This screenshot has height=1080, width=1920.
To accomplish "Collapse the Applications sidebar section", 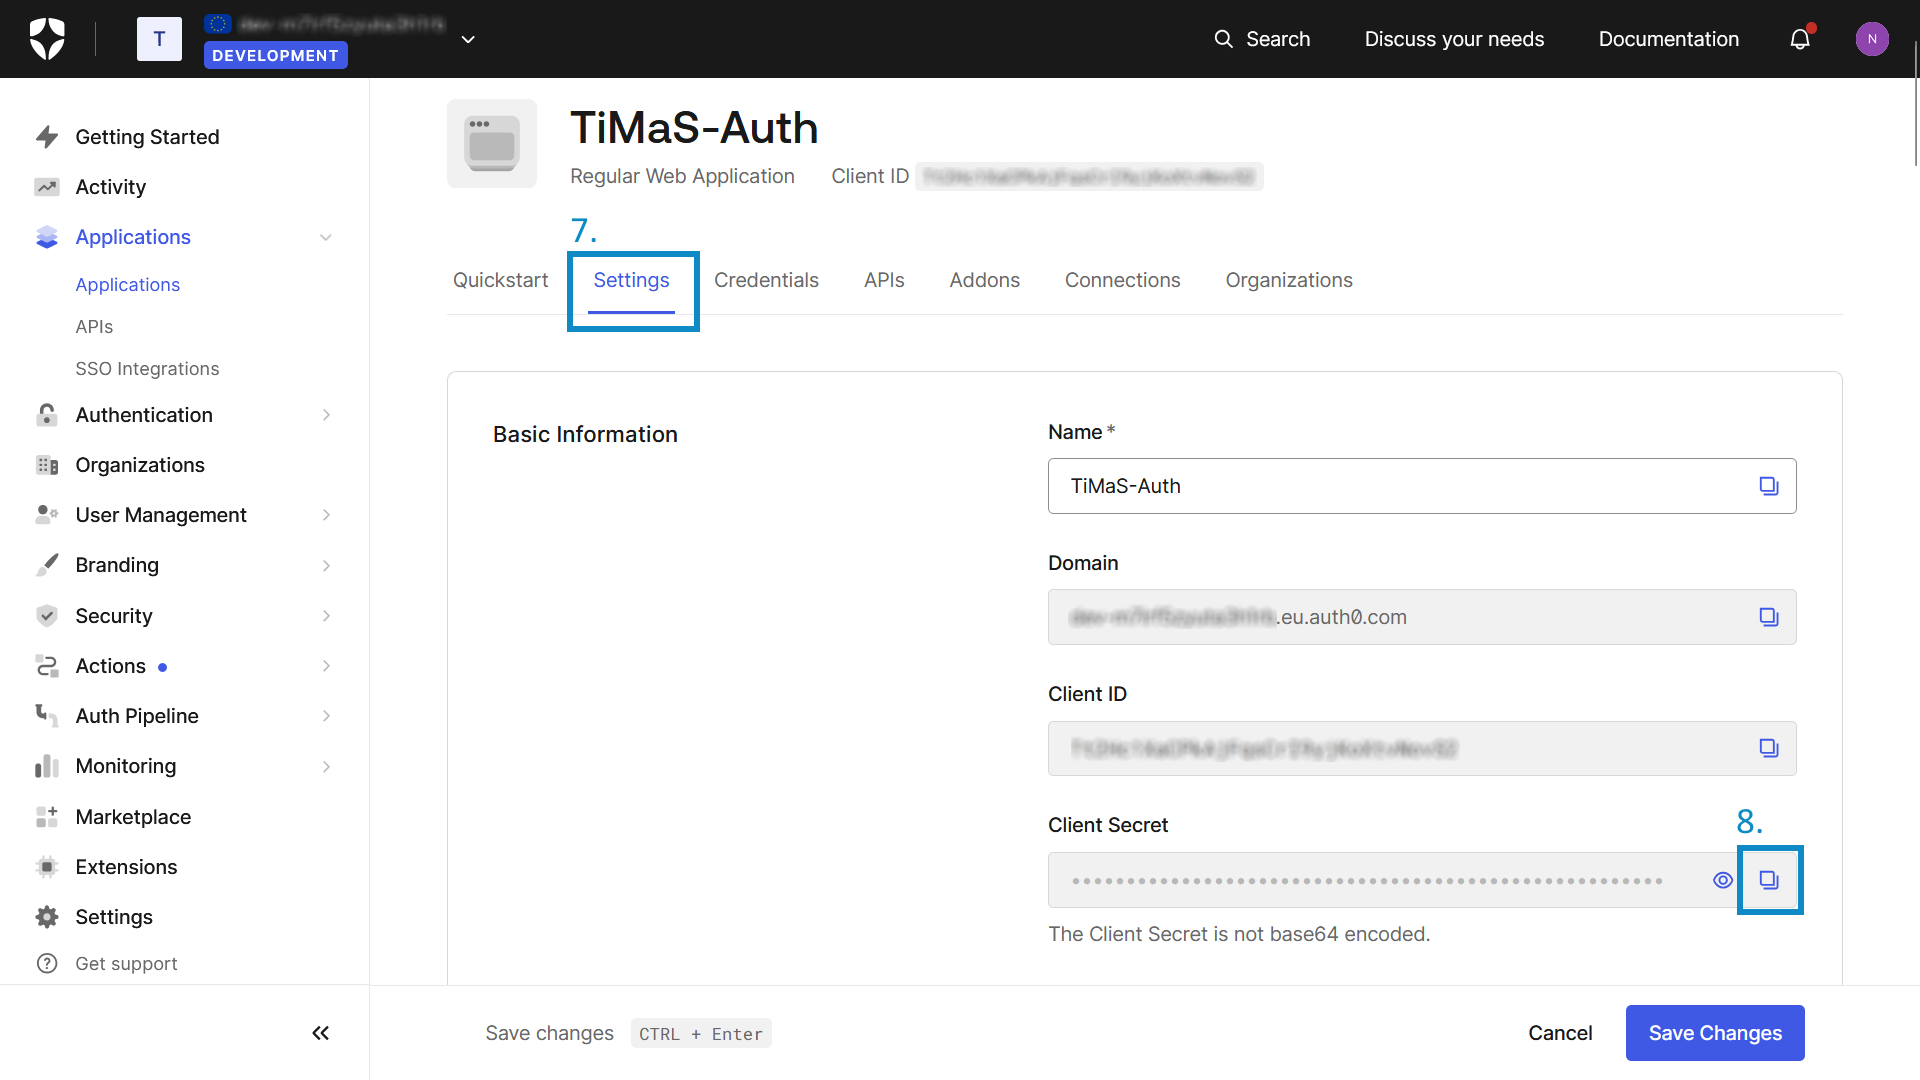I will pyautogui.click(x=326, y=237).
